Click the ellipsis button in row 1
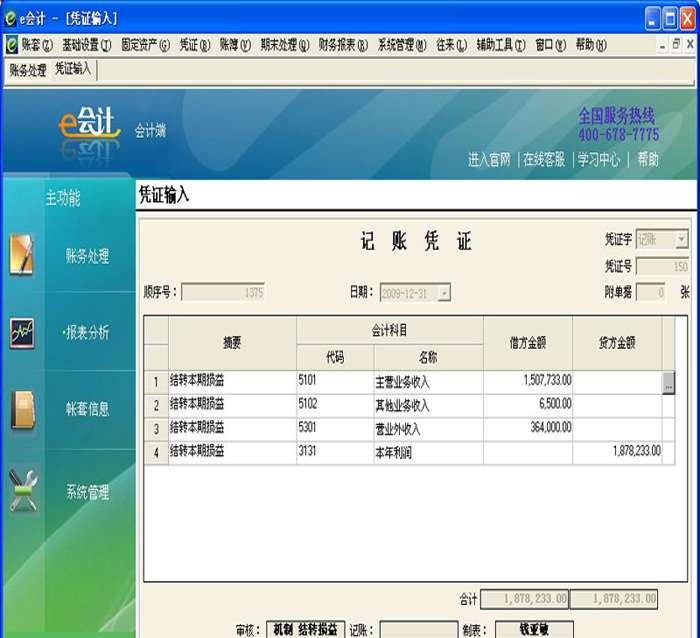Screen dimensions: 700x638 click(x=668, y=382)
